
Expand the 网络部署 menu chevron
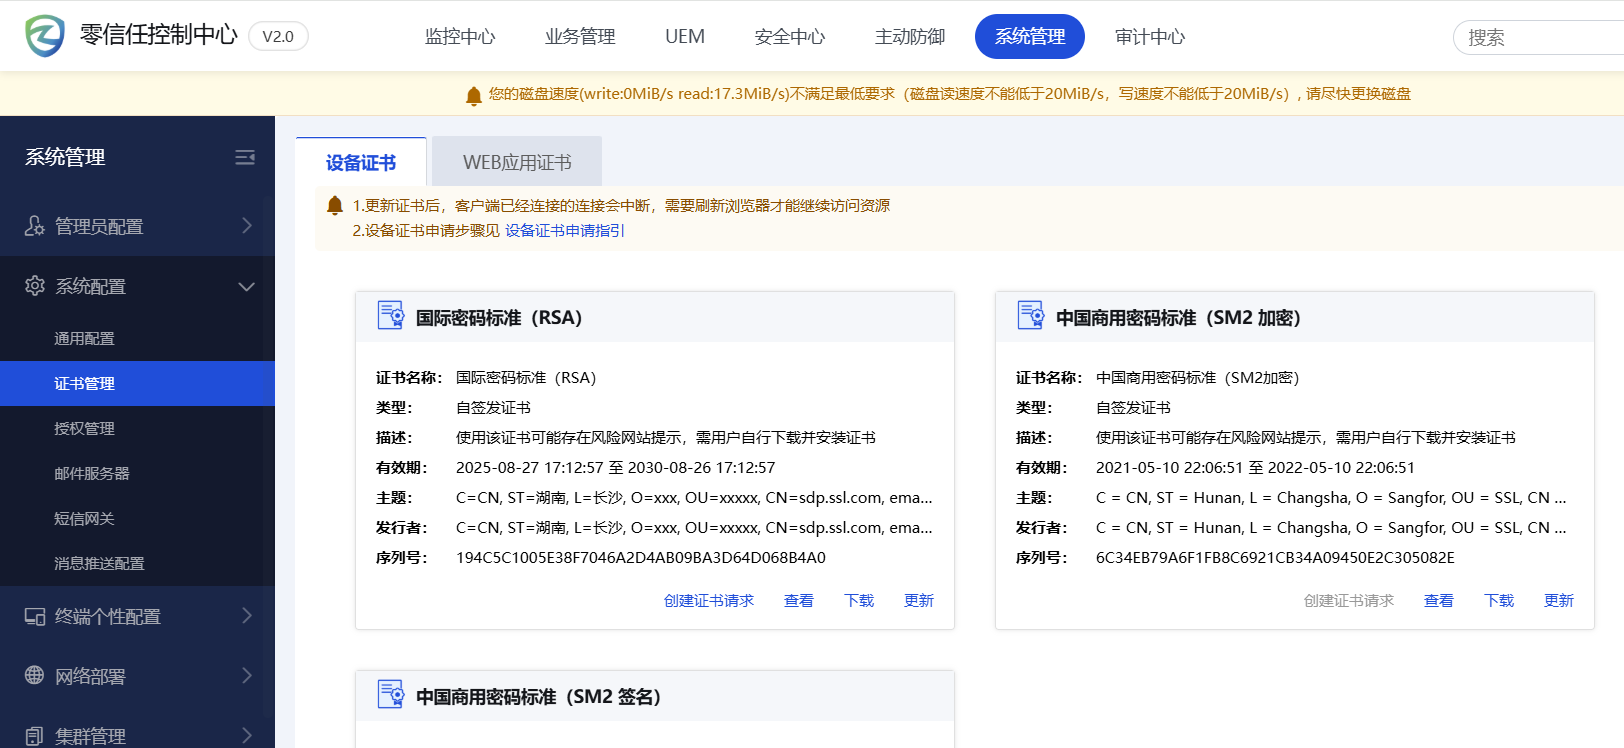tap(247, 676)
